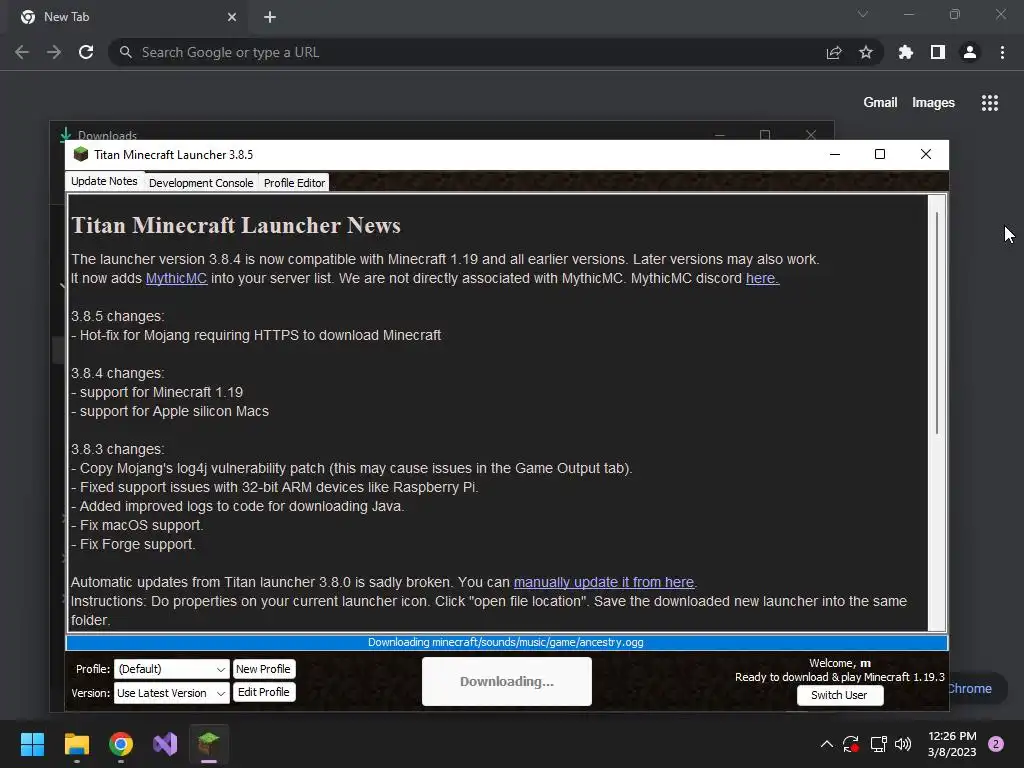Click the news panel vertical scrollbar

coord(937,324)
